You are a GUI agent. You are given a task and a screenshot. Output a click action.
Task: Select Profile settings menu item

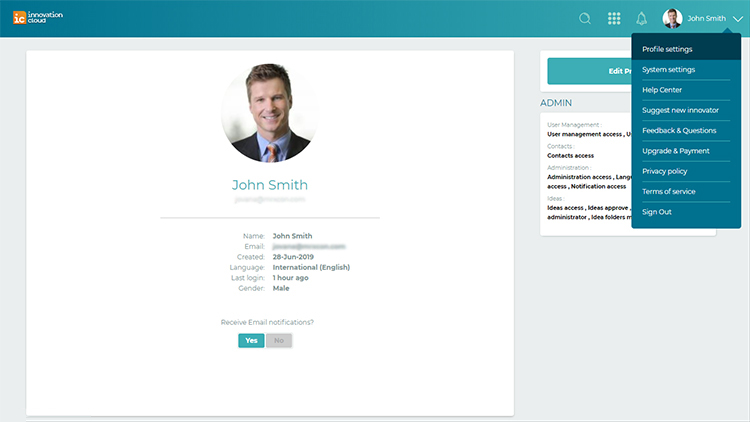click(x=686, y=49)
